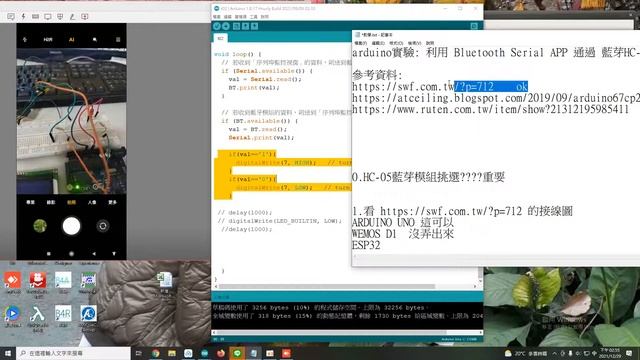Viewport: 640px width, 360px height.
Task: Click the Arduino Upload arrow button
Action: click(x=226, y=26)
